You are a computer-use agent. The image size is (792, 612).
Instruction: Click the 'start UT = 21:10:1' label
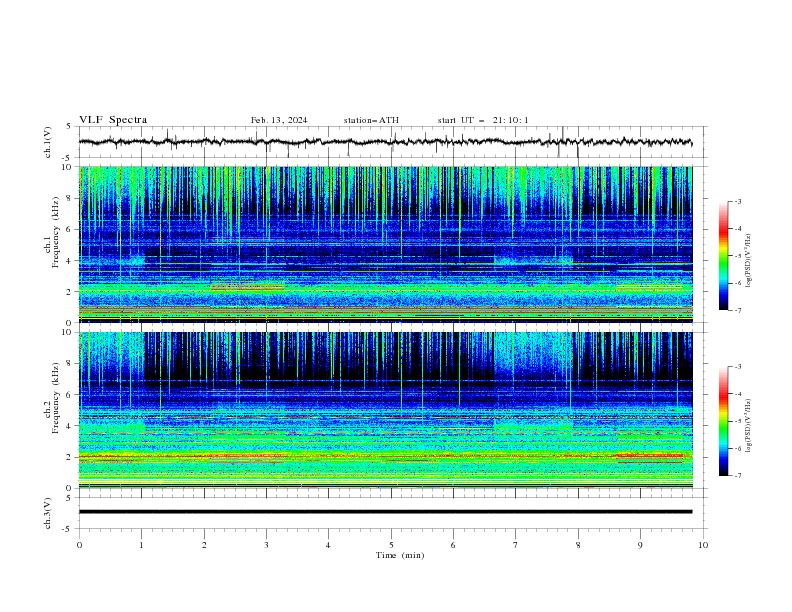pos(483,120)
